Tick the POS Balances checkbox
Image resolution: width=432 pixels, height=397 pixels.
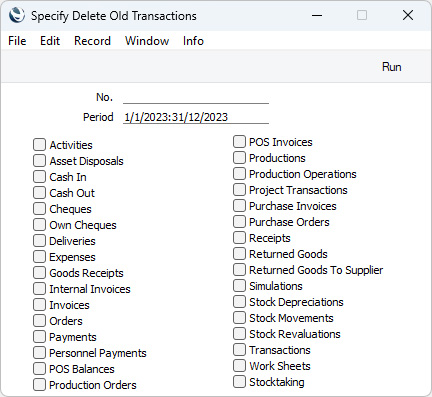point(39,369)
